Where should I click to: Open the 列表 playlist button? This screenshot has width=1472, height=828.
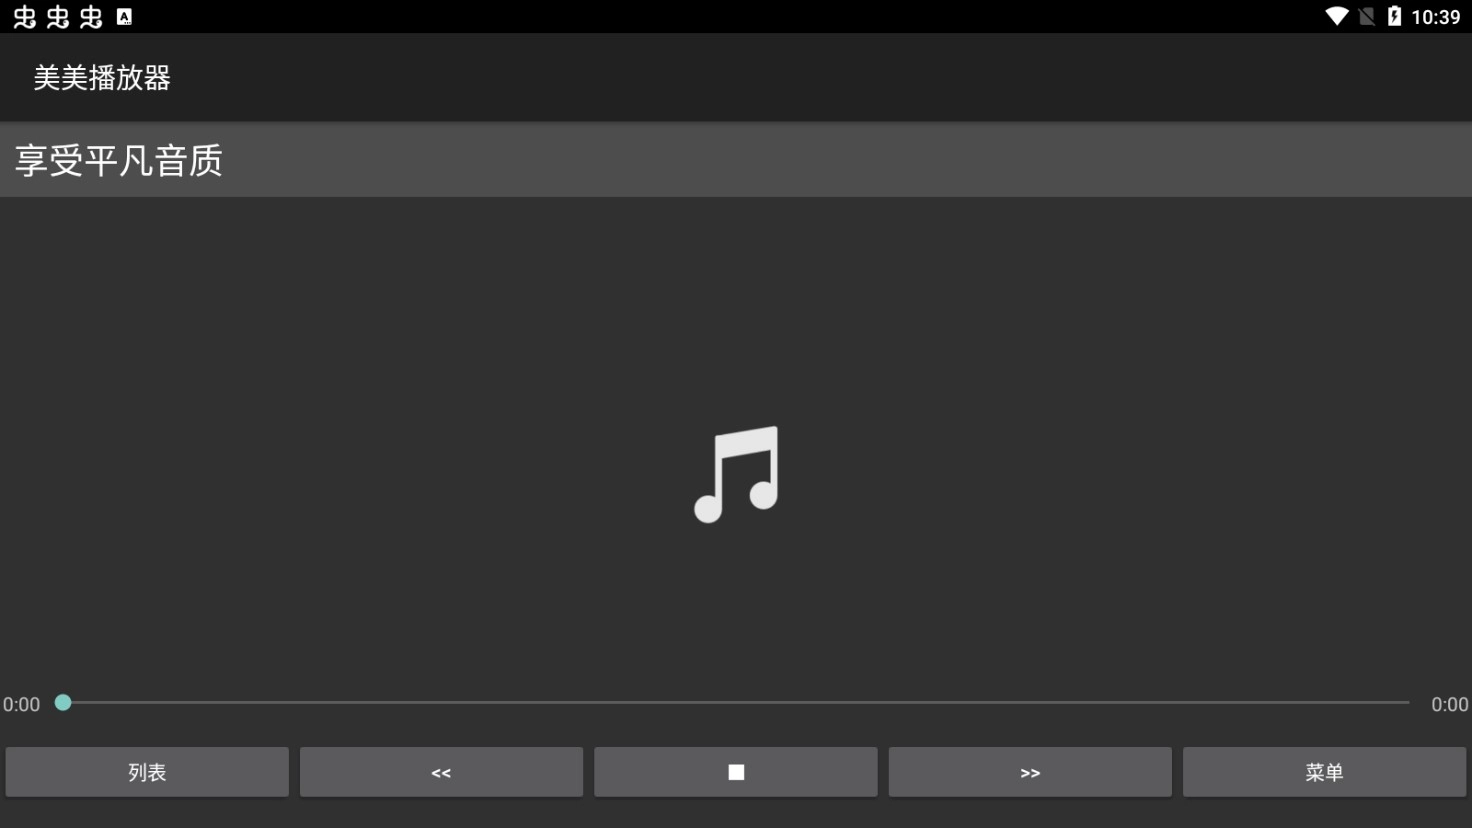[147, 772]
